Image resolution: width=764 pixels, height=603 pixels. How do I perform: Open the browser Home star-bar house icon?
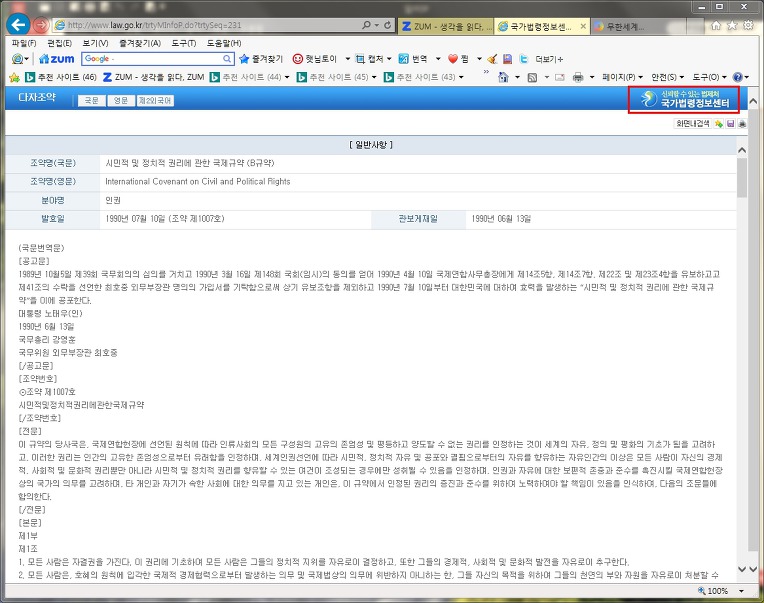point(716,25)
